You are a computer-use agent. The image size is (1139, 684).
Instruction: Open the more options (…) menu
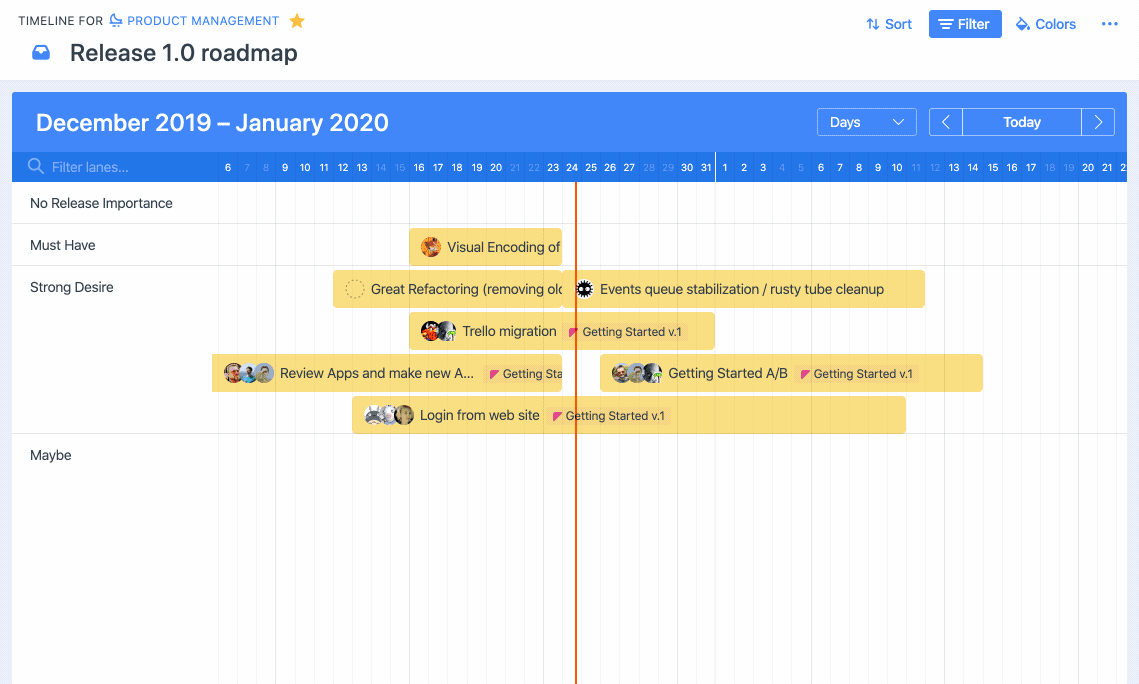point(1110,23)
